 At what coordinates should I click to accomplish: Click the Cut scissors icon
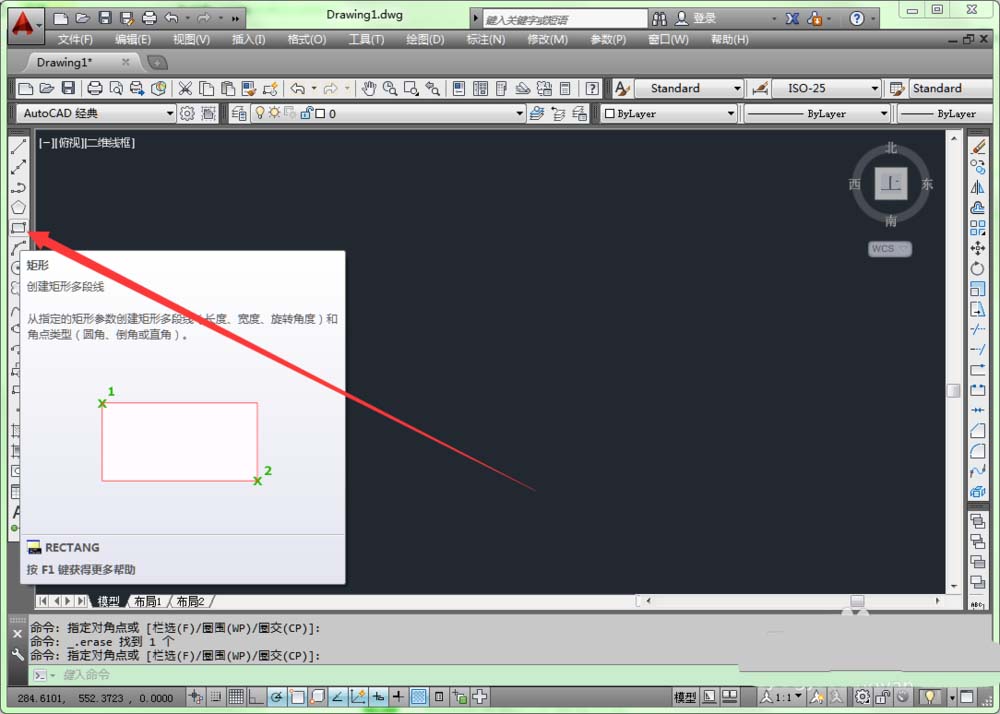(185, 88)
